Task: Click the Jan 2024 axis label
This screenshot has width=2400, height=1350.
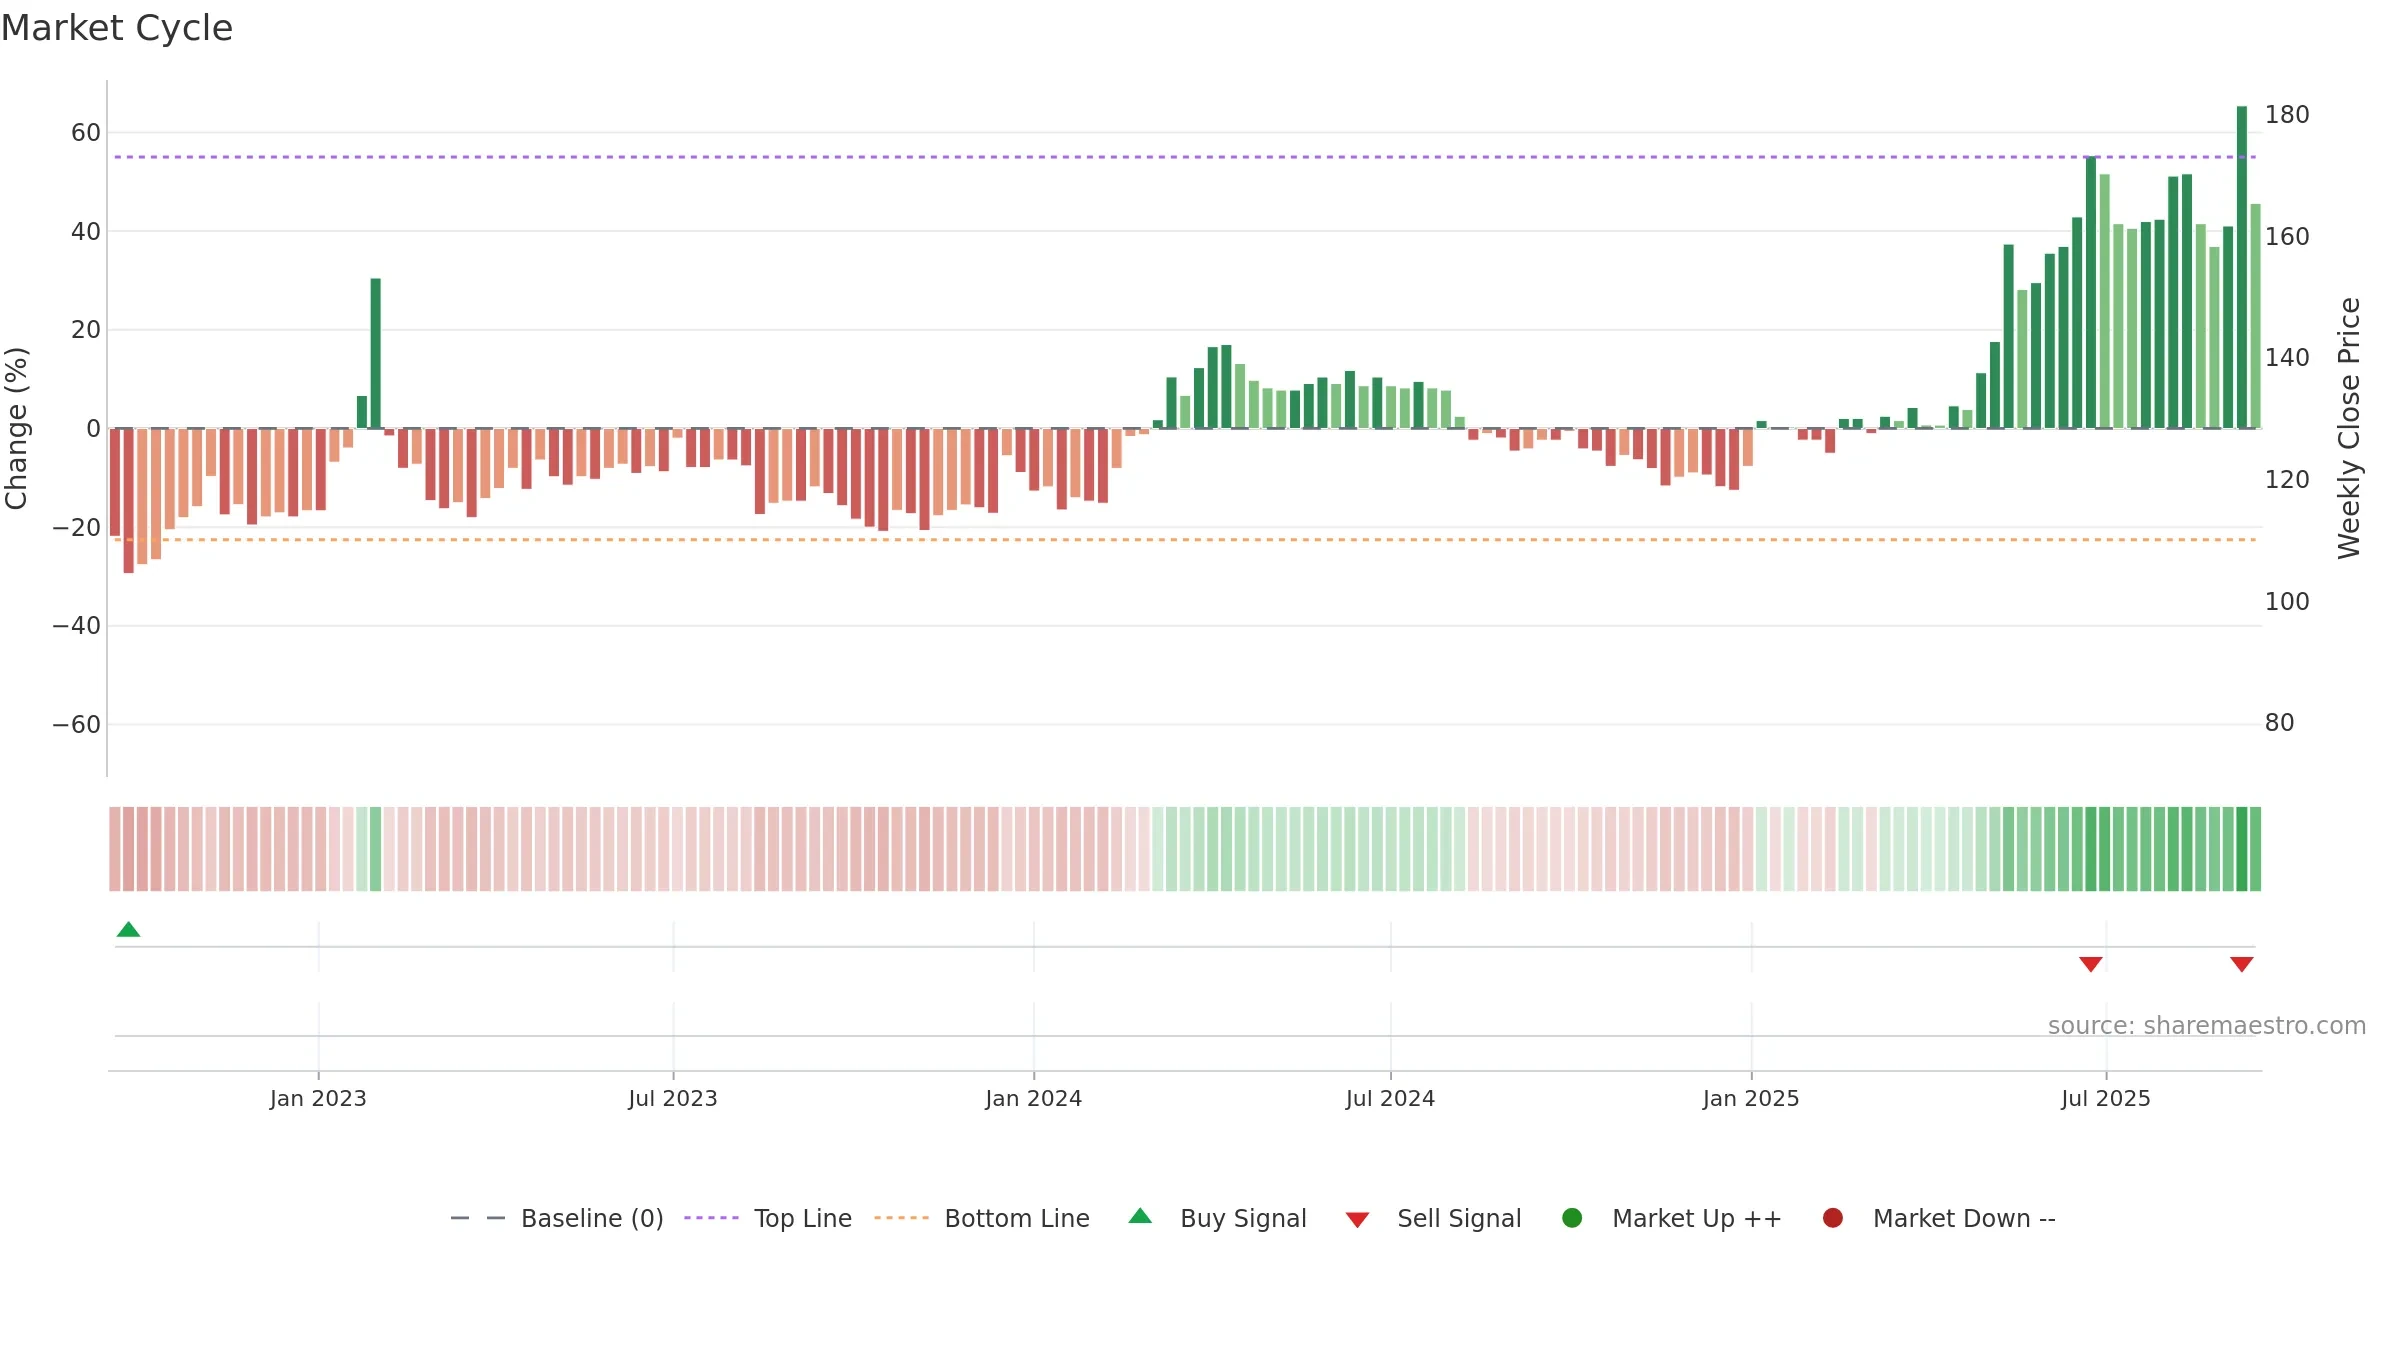Action: click(x=1034, y=1099)
